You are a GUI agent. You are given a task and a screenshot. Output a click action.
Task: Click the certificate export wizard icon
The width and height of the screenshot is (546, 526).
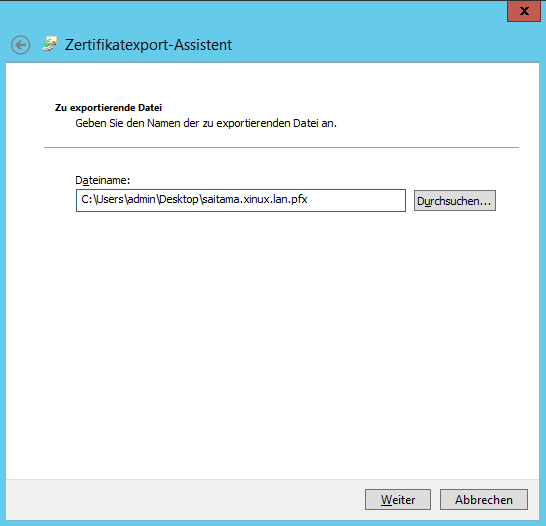click(50, 44)
